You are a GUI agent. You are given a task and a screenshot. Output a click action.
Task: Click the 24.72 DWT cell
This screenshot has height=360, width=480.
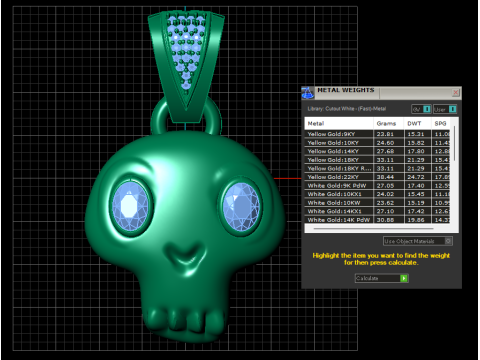[417, 177]
